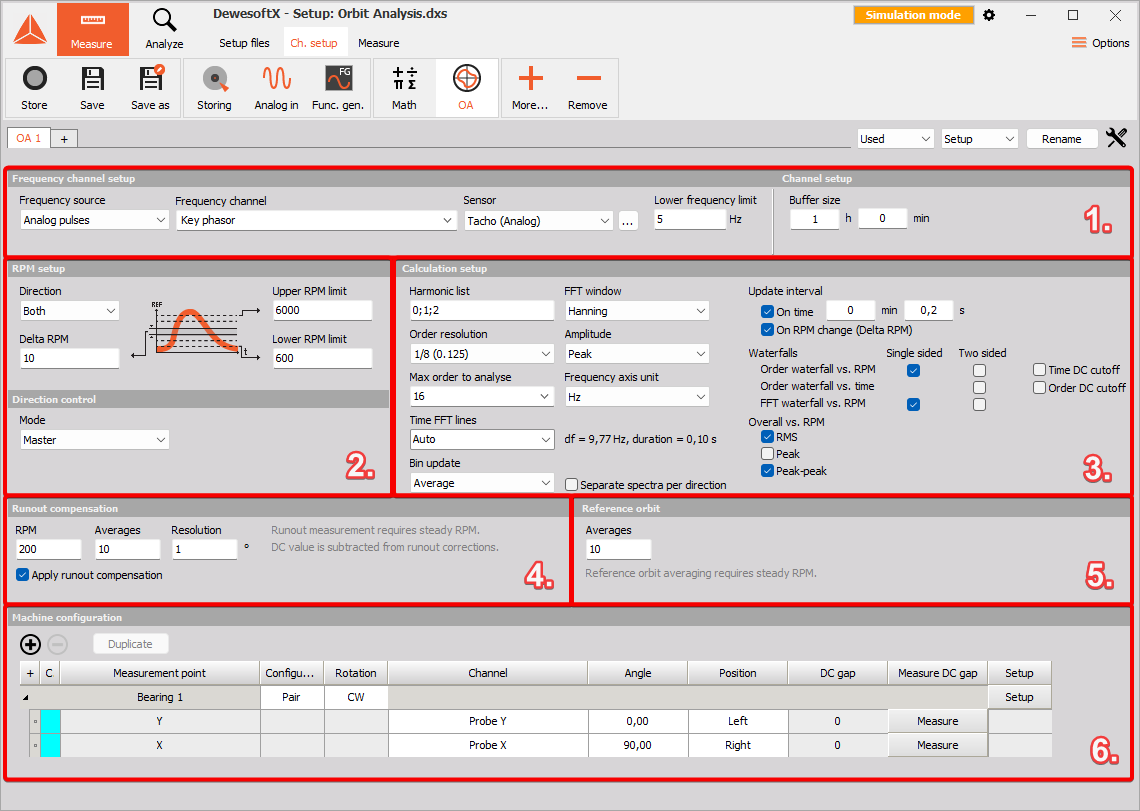The width and height of the screenshot is (1140, 811).
Task: Open the Frequency axis unit dropdown
Action: pyautogui.click(x=637, y=396)
